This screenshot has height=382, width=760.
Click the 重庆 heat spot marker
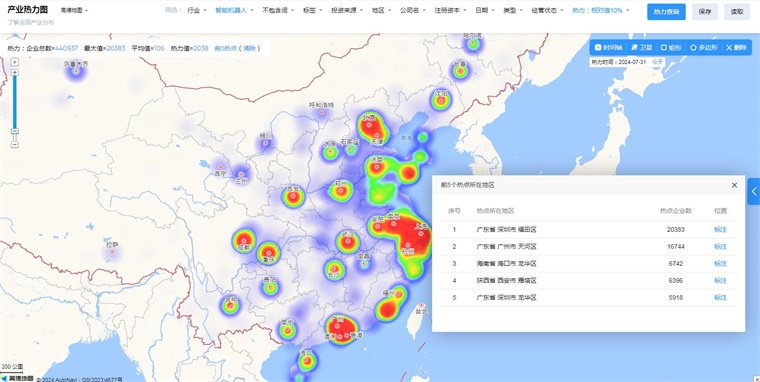(268, 252)
